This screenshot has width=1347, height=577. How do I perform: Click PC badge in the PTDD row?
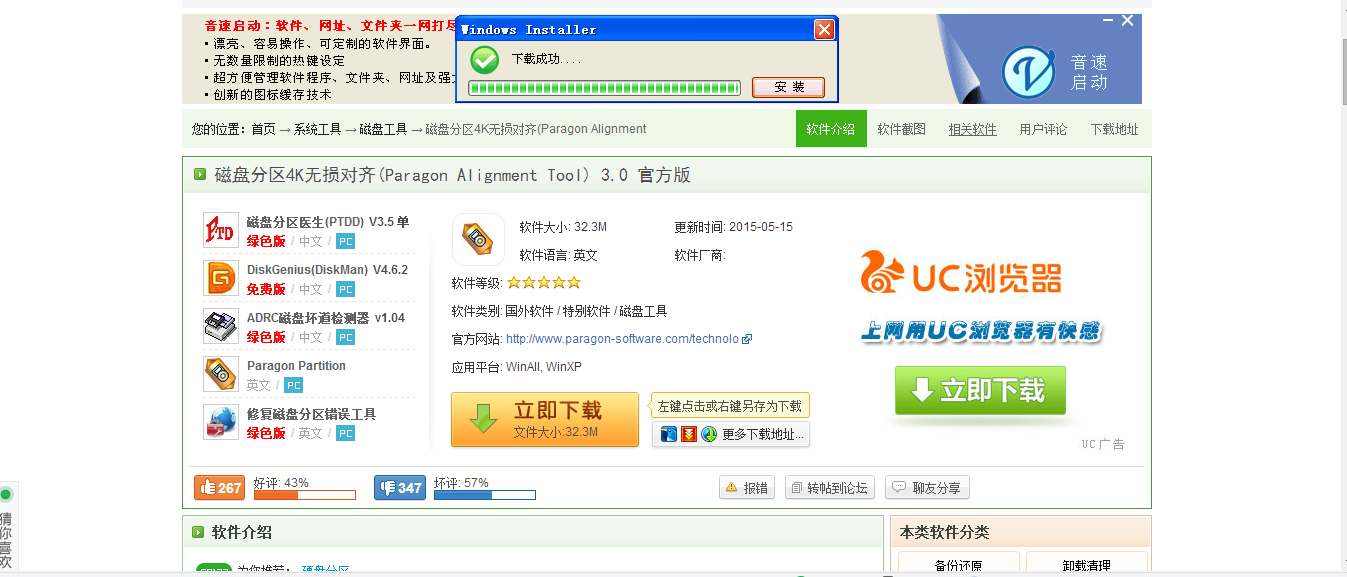coord(345,241)
